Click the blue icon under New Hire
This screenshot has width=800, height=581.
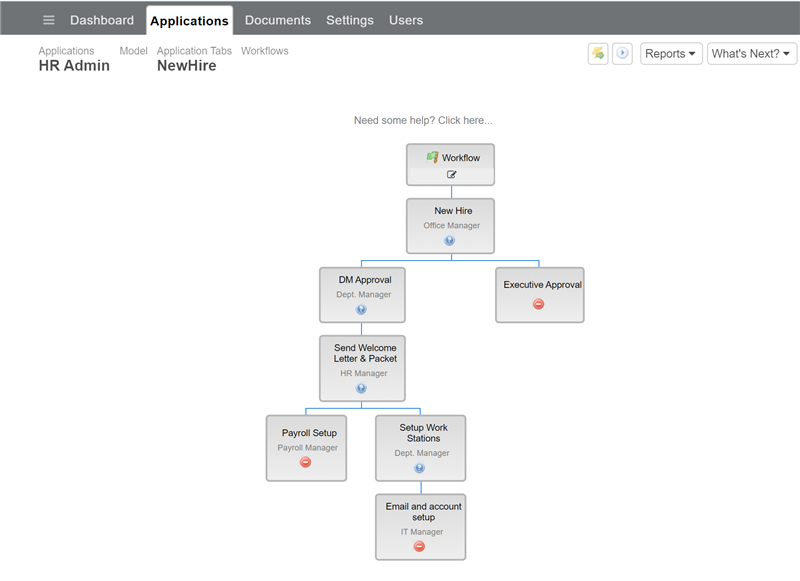coord(449,241)
